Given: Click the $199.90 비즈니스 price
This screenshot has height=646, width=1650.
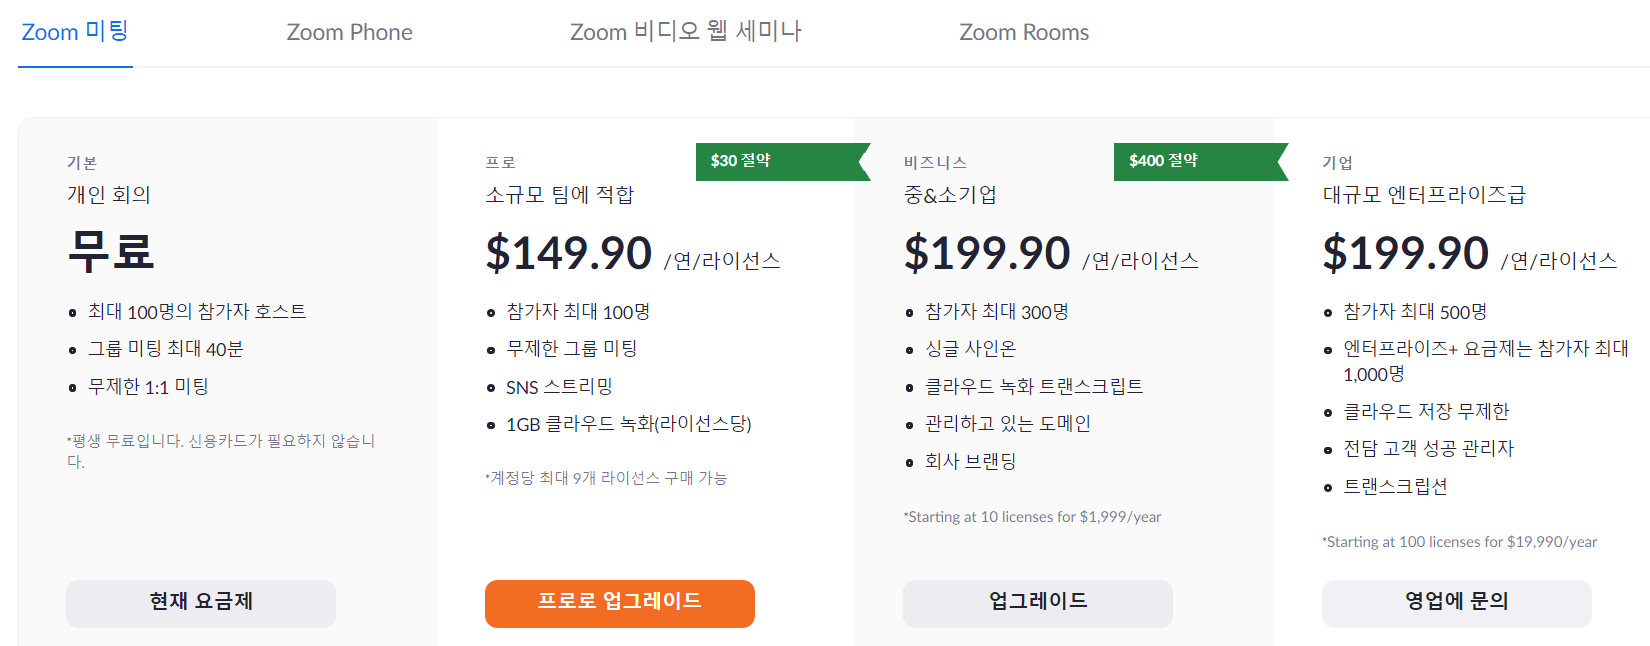Looking at the screenshot, I should point(987,253).
